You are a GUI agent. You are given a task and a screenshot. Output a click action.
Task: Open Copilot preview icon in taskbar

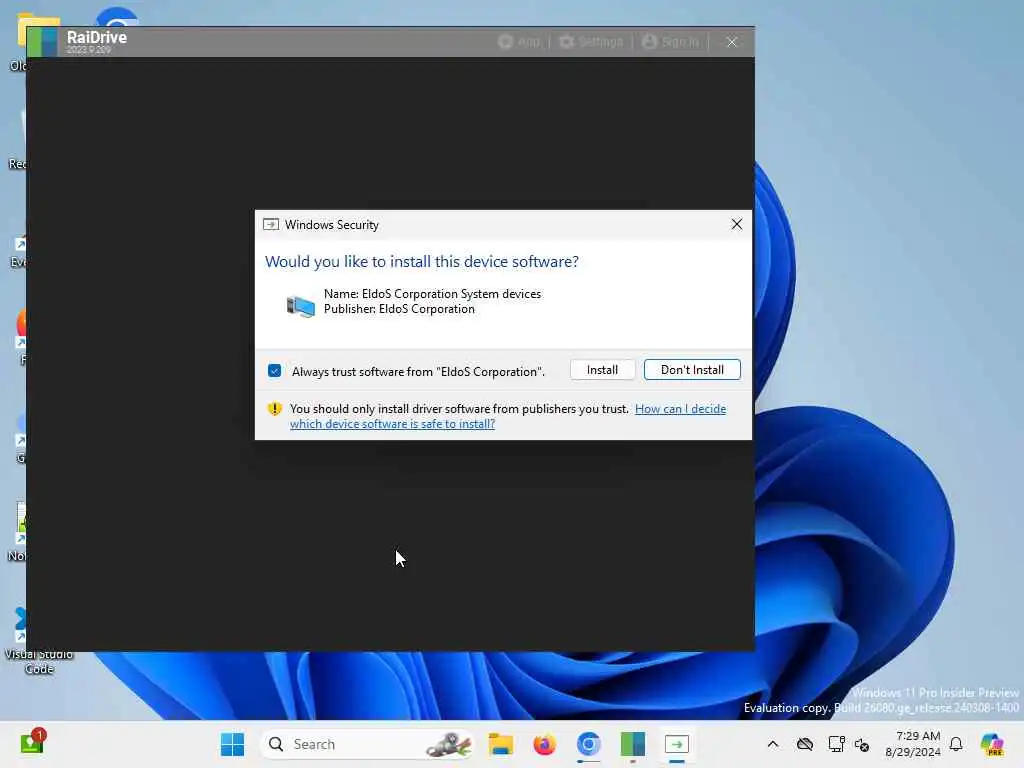pos(992,744)
